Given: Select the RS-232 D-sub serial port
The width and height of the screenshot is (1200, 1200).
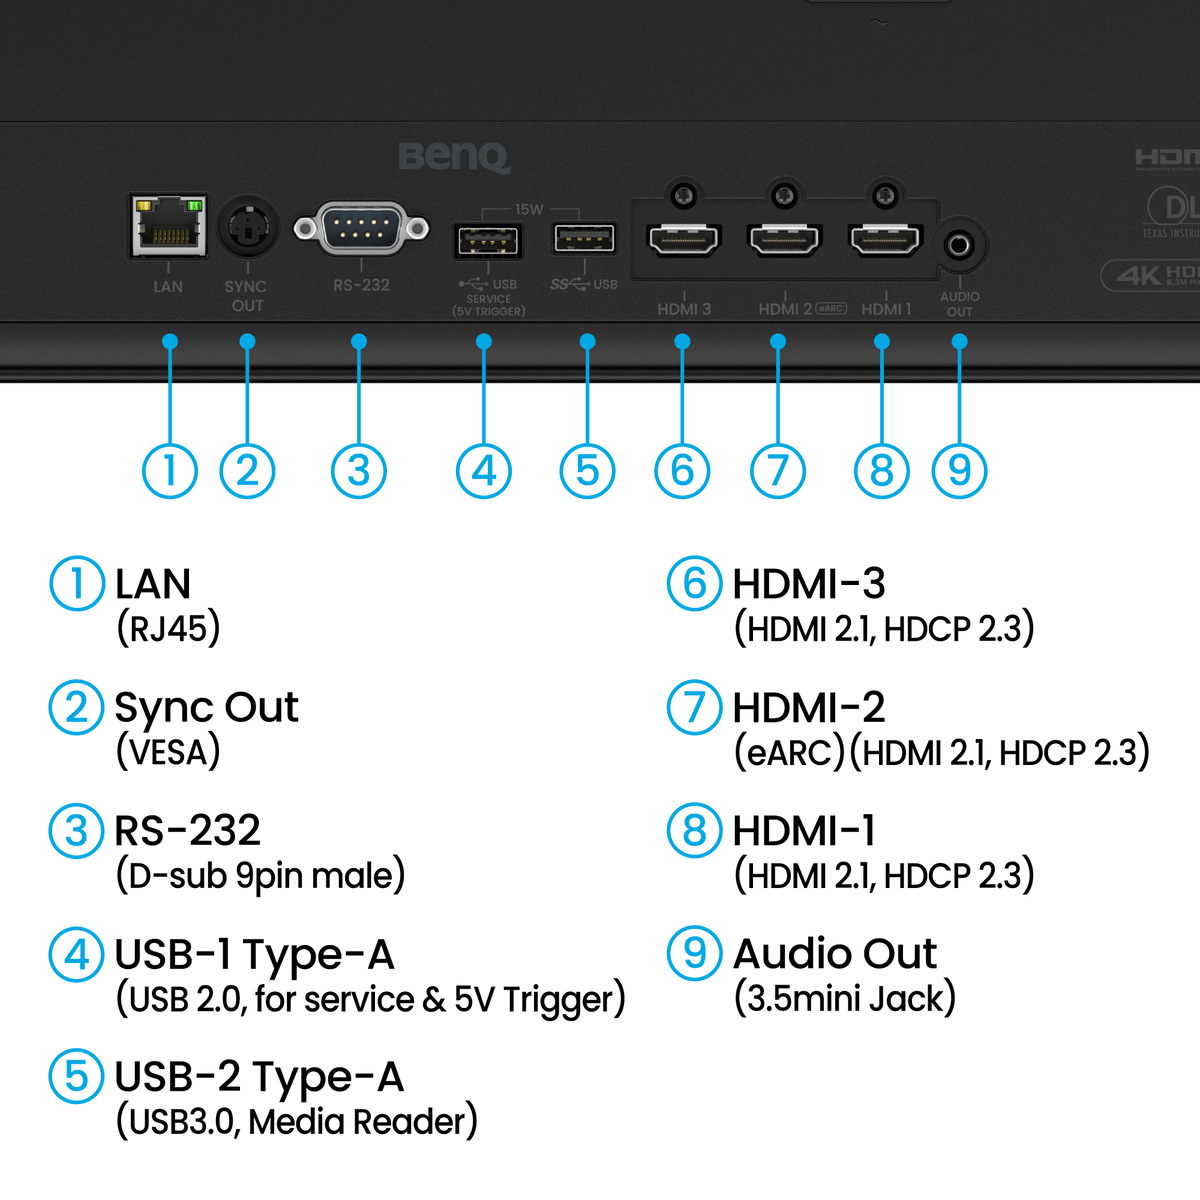Looking at the screenshot, I should (x=361, y=228).
